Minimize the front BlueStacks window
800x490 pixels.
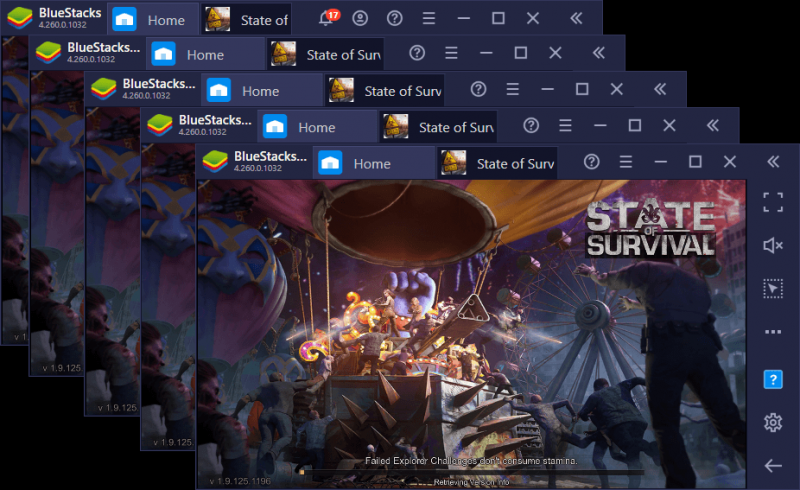pos(661,162)
